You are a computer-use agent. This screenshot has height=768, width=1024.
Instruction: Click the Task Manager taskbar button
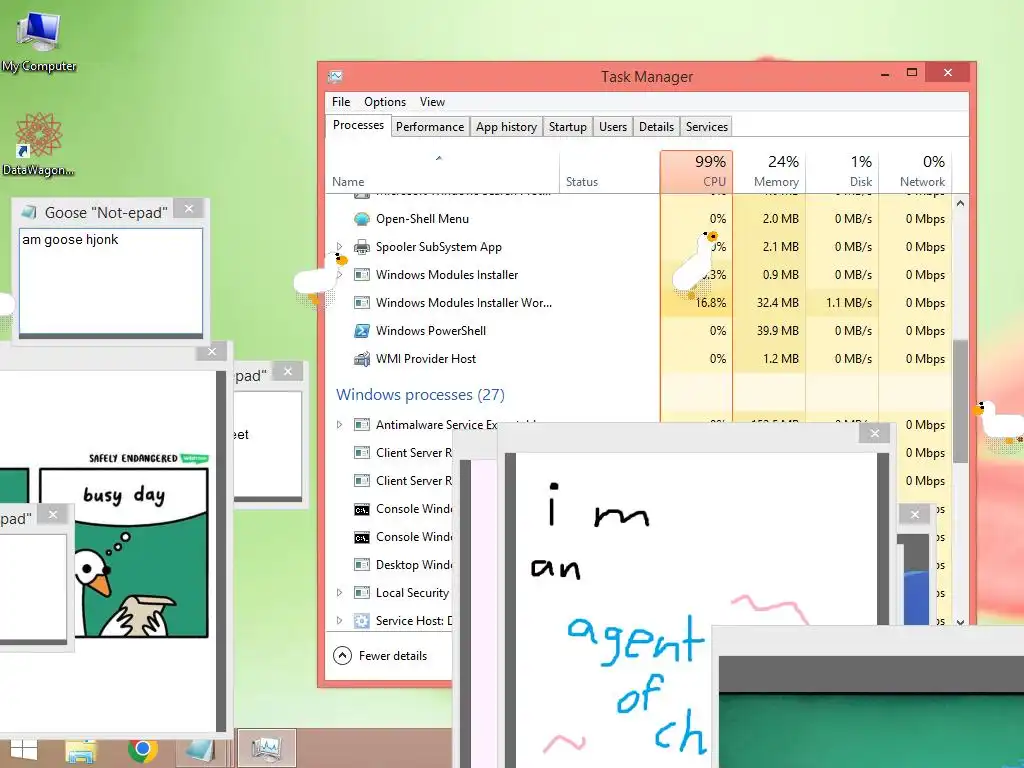click(x=266, y=748)
